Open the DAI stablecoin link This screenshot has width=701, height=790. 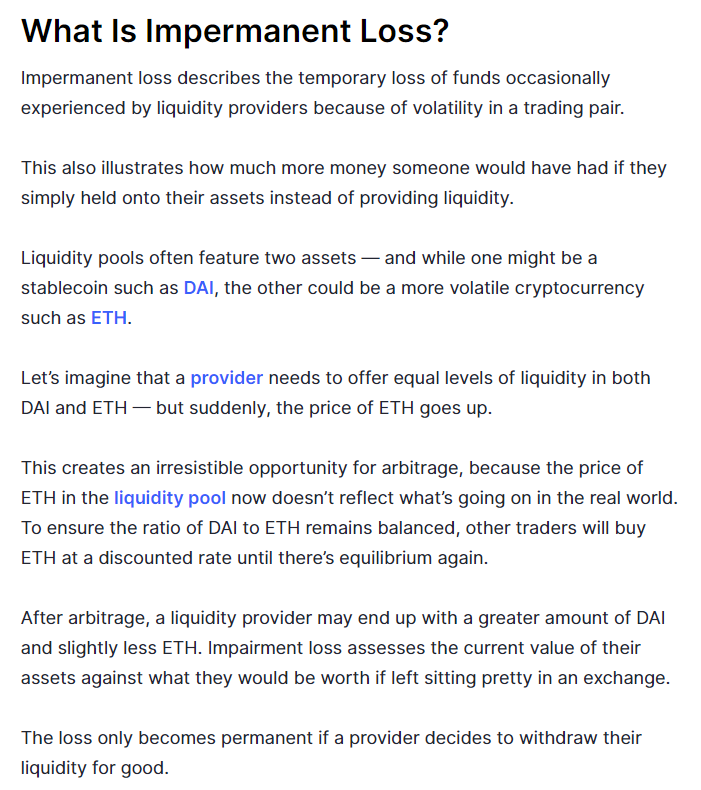(x=199, y=288)
